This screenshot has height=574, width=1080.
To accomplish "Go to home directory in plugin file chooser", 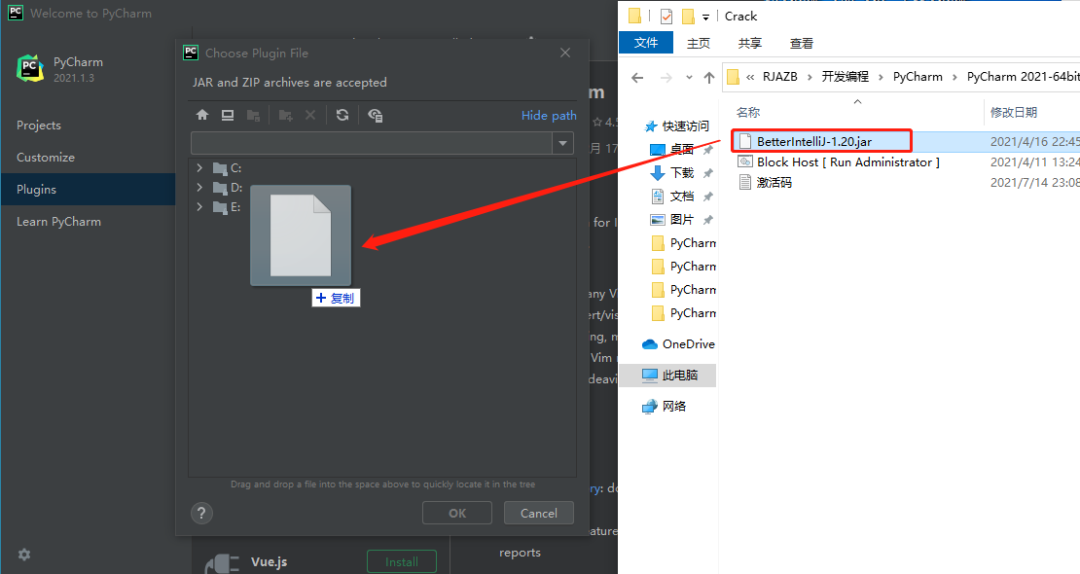I will coord(202,115).
